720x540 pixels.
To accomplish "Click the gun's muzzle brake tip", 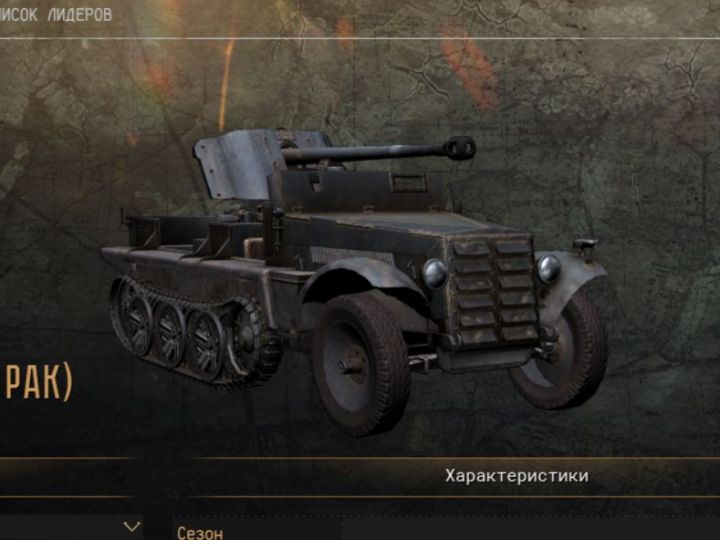I will [459, 148].
